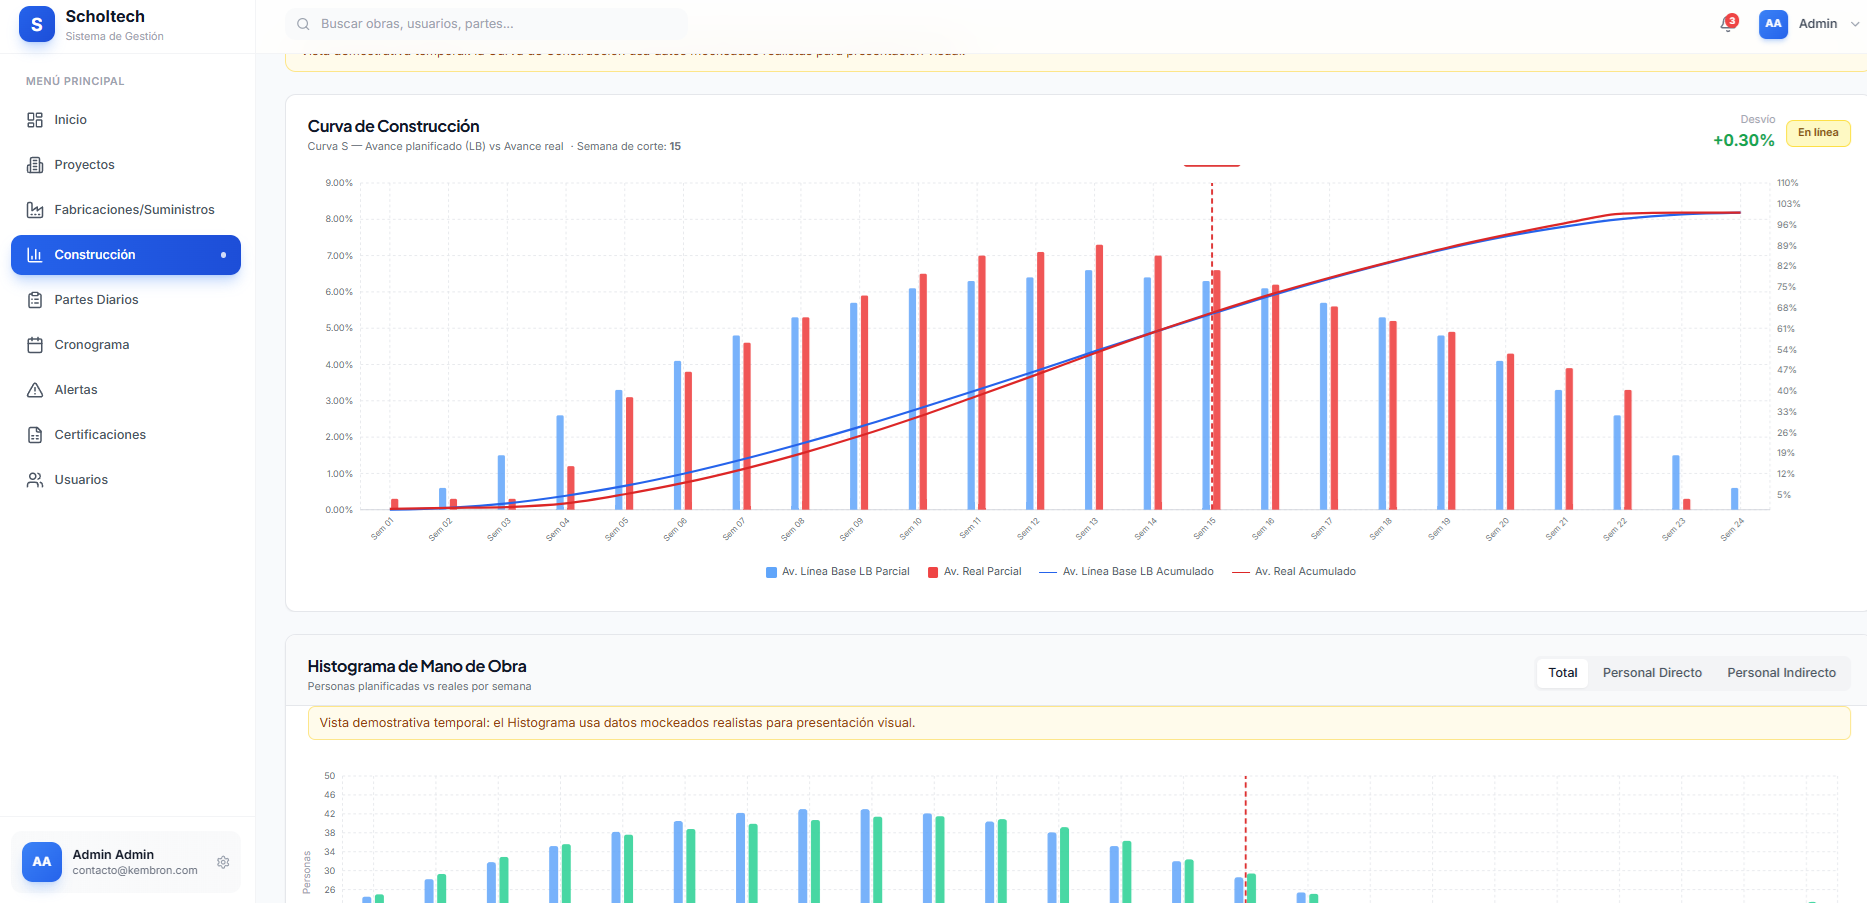The height and width of the screenshot is (903, 1867).
Task: Select the Proyectos sidebar icon
Action: (36, 164)
